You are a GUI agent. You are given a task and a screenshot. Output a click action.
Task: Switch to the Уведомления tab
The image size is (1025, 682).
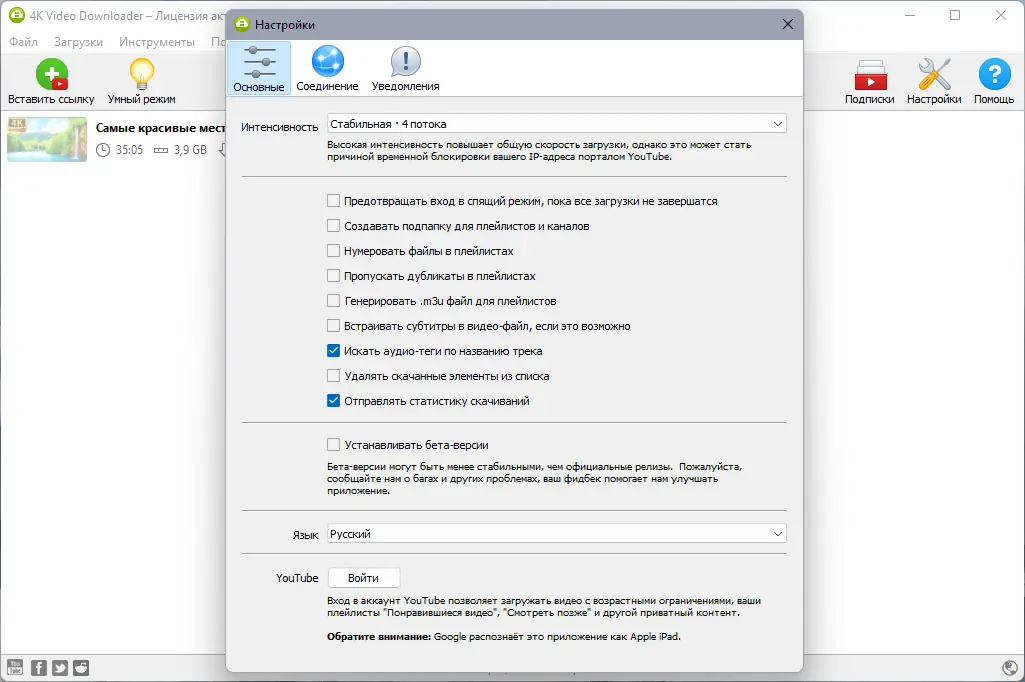405,69
